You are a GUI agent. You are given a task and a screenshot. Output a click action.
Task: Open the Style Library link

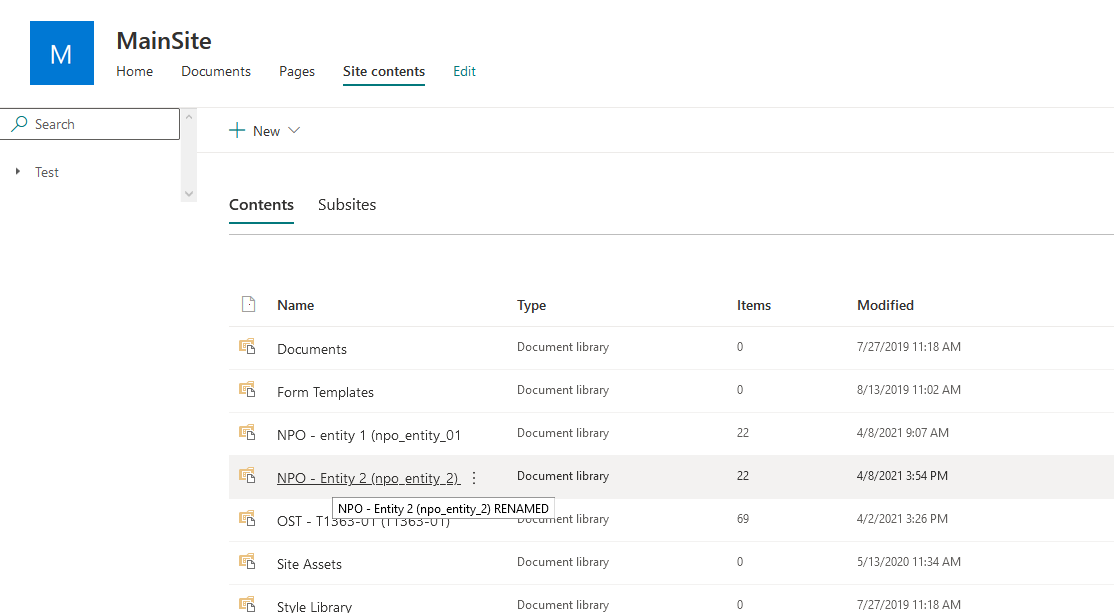tap(314, 606)
